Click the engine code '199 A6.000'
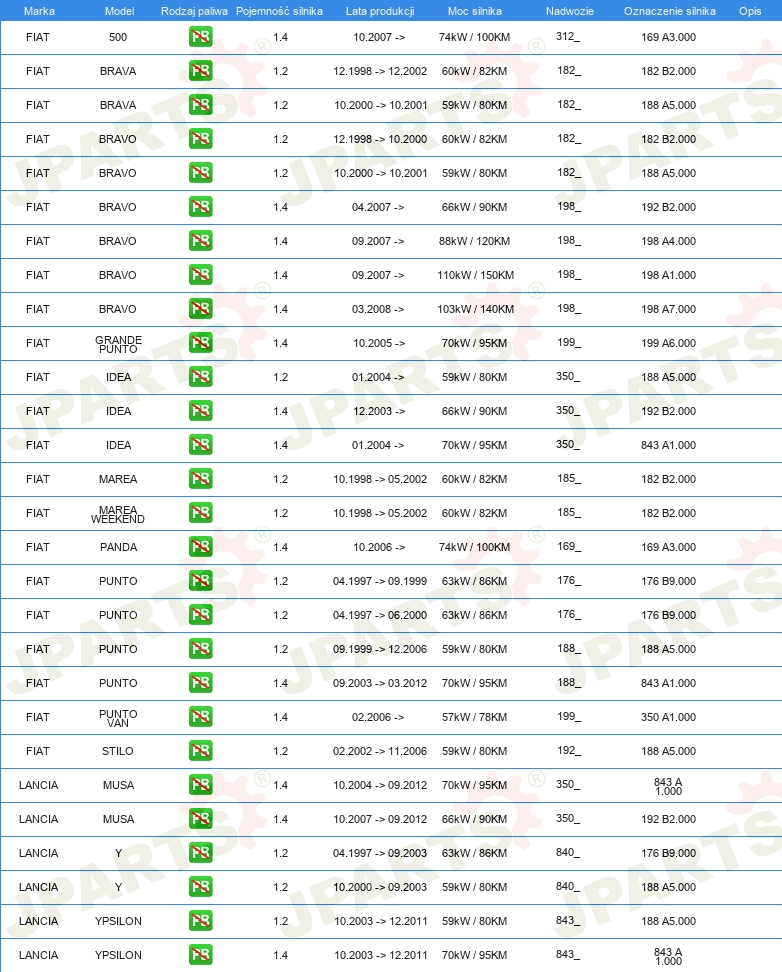 669,343
